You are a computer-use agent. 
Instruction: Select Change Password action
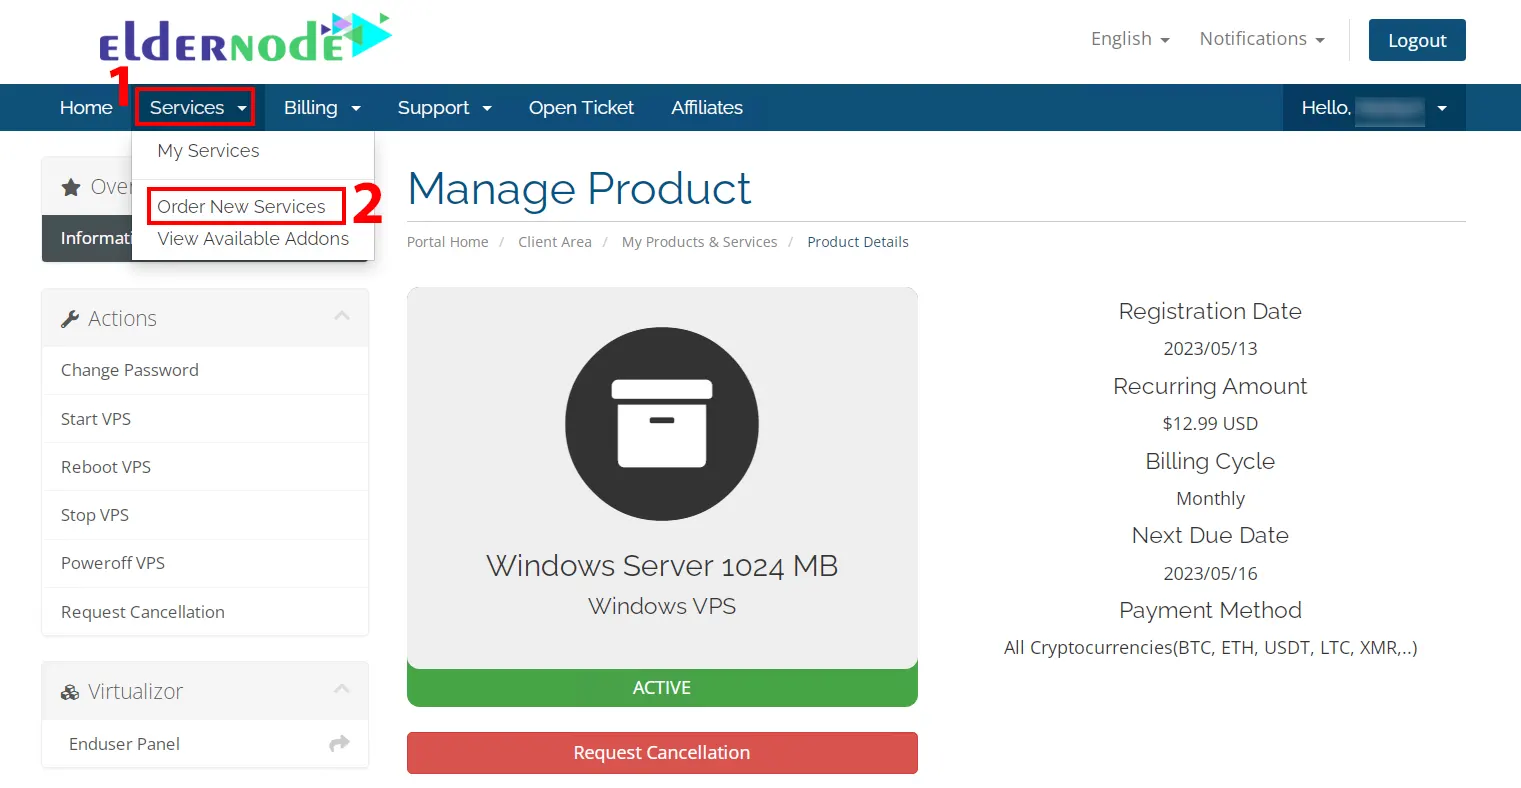pos(130,370)
